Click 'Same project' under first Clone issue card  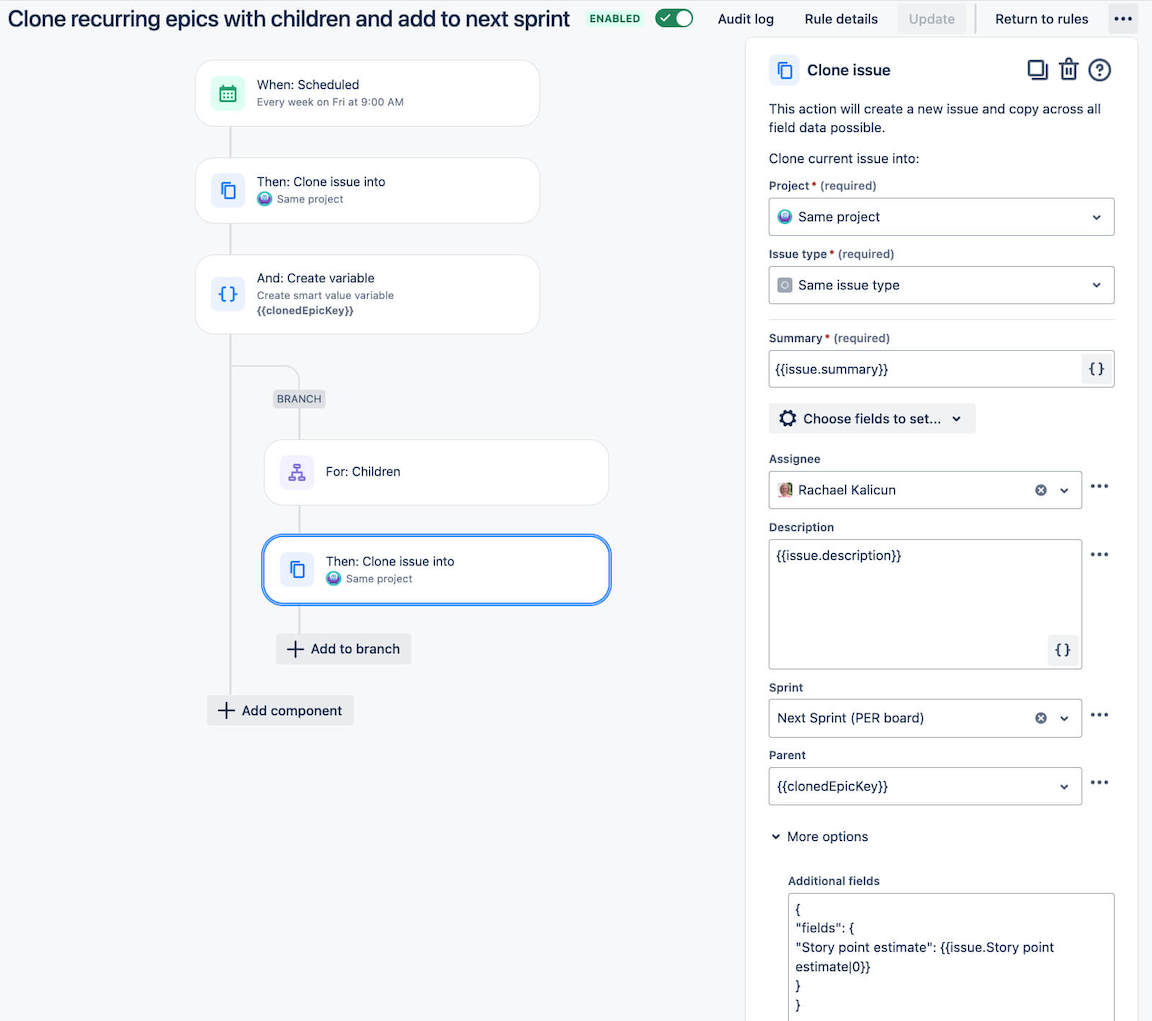309,199
